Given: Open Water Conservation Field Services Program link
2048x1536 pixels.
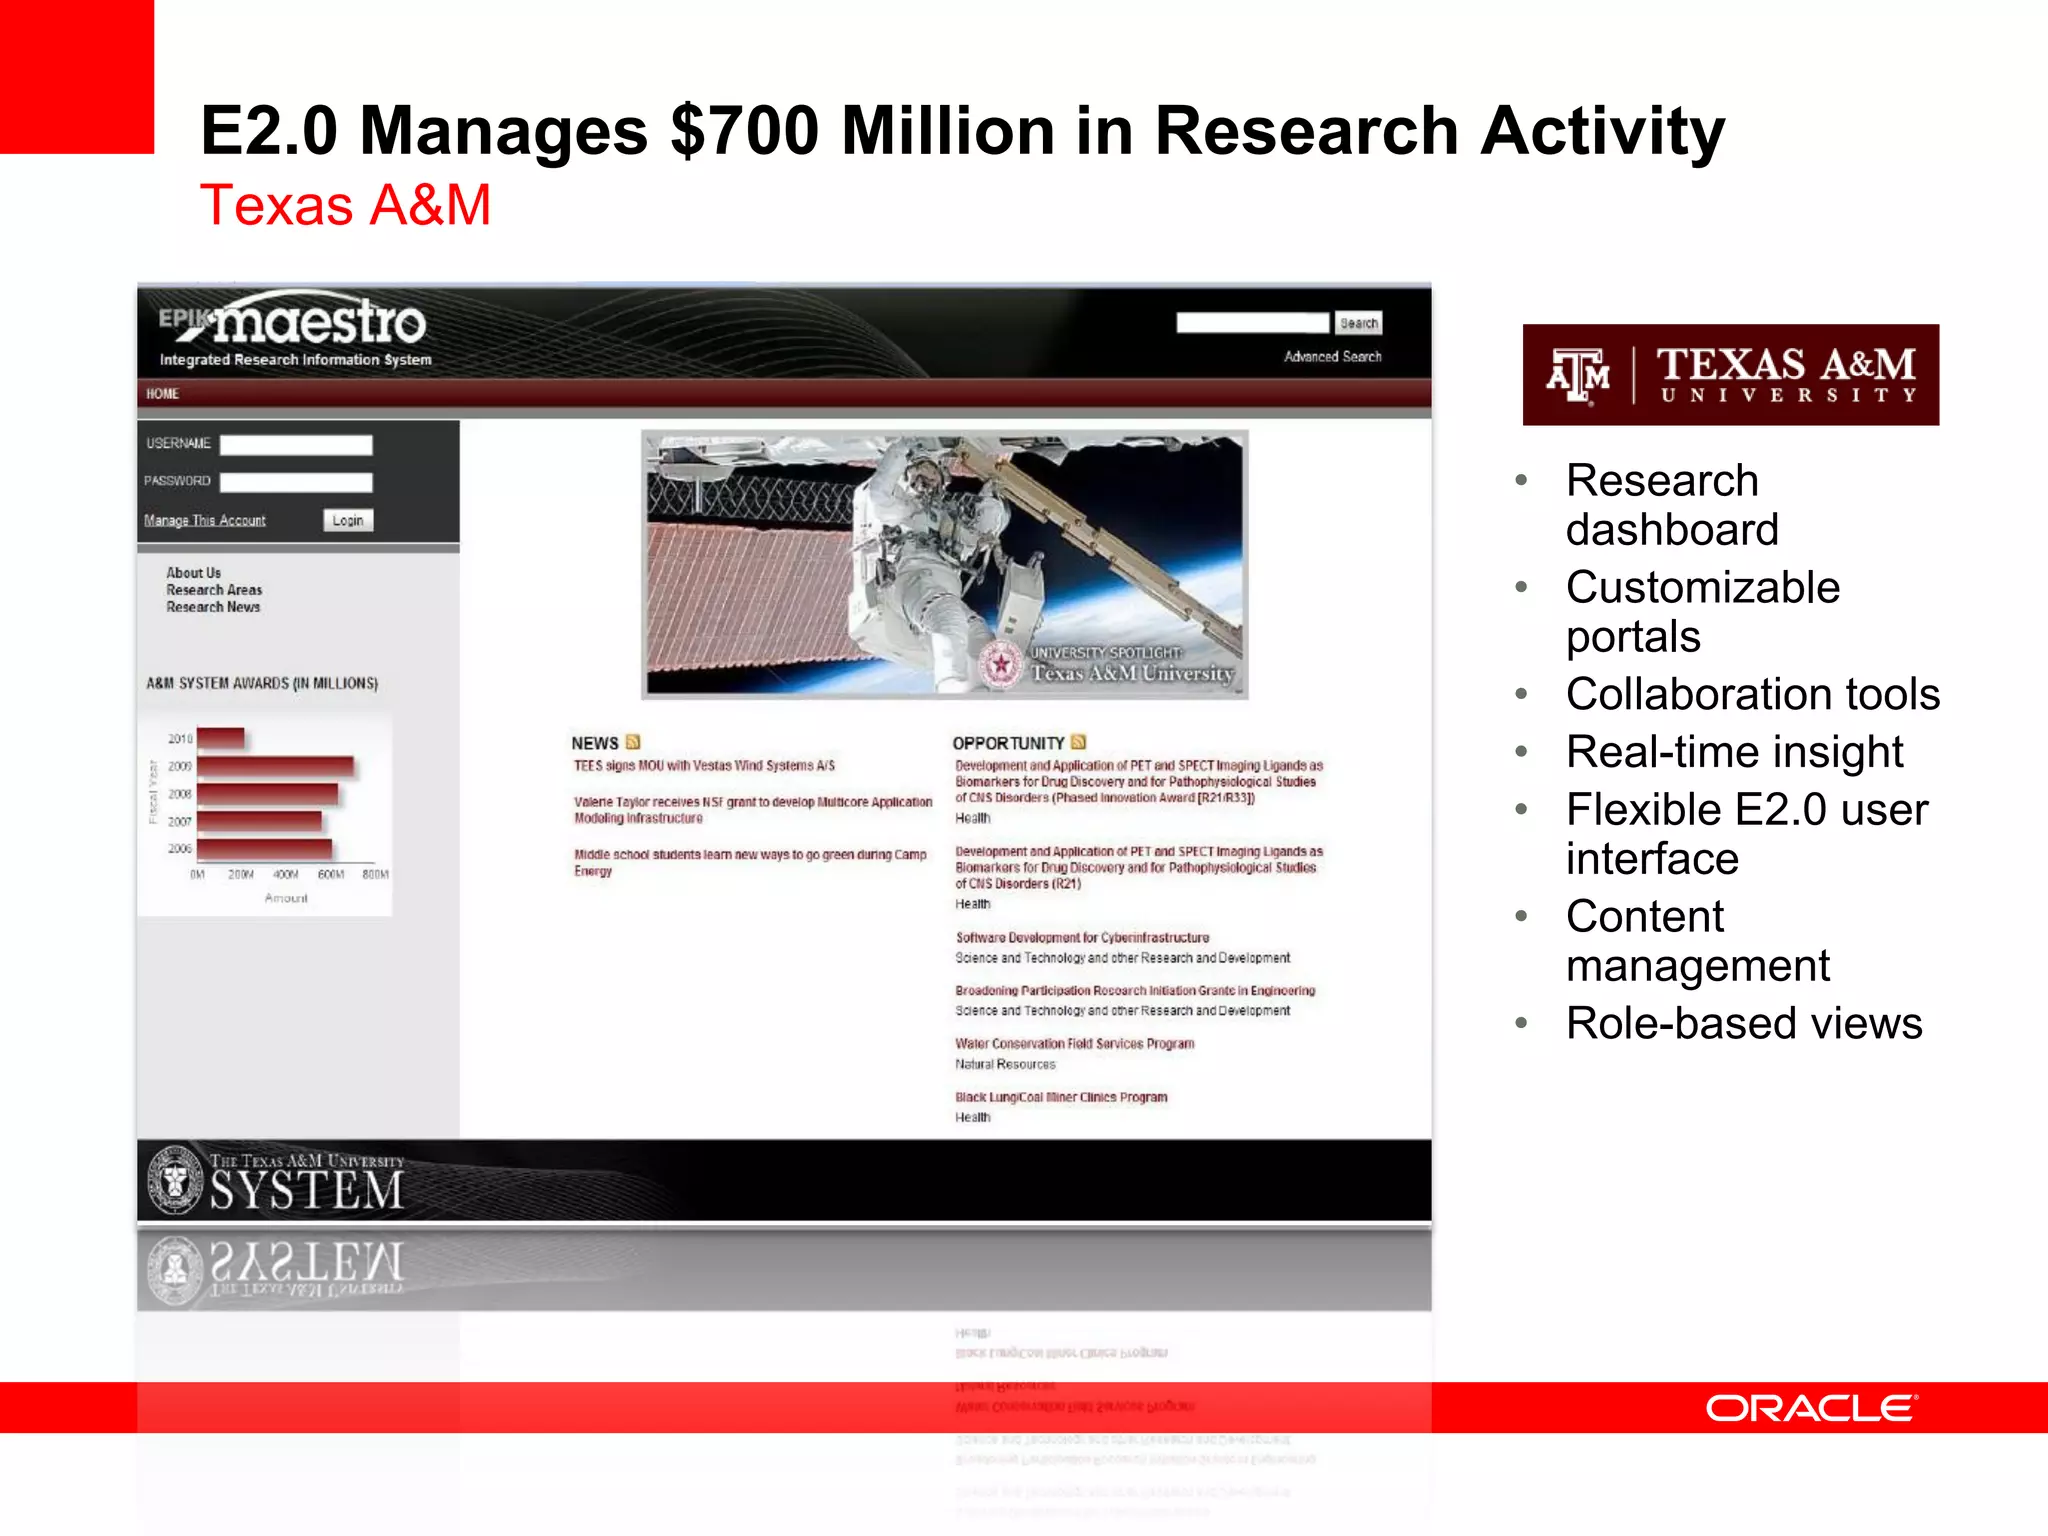Looking at the screenshot, I should [1075, 1044].
